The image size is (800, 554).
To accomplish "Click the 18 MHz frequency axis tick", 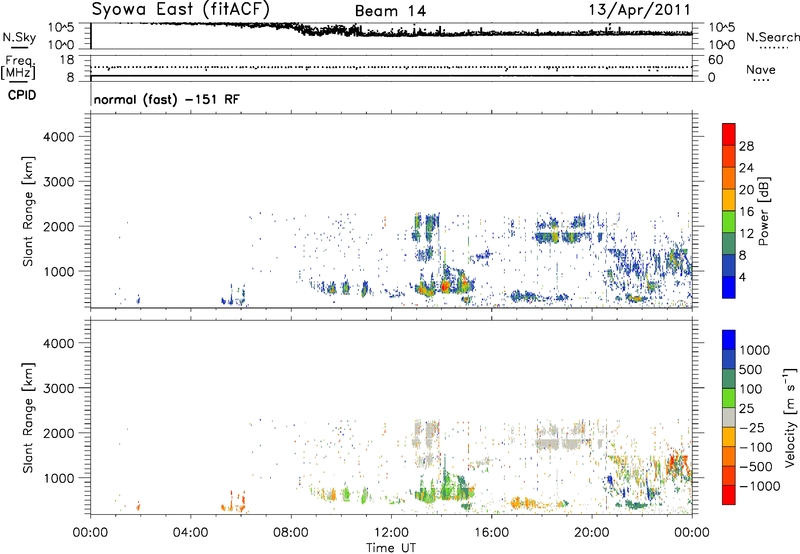I will tap(67, 60).
